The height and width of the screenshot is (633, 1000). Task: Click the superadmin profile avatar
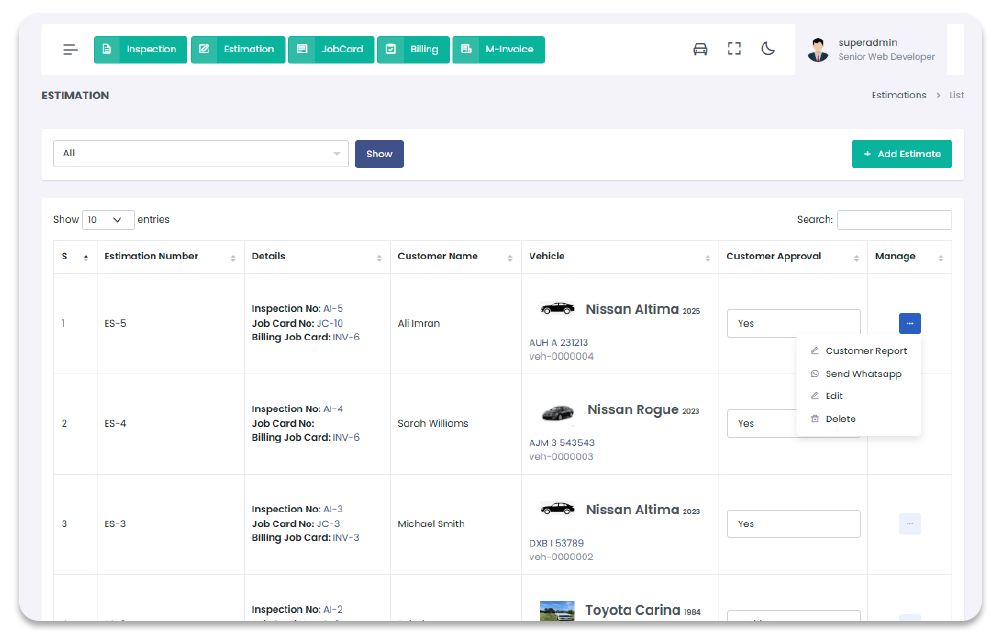pyautogui.click(x=818, y=50)
